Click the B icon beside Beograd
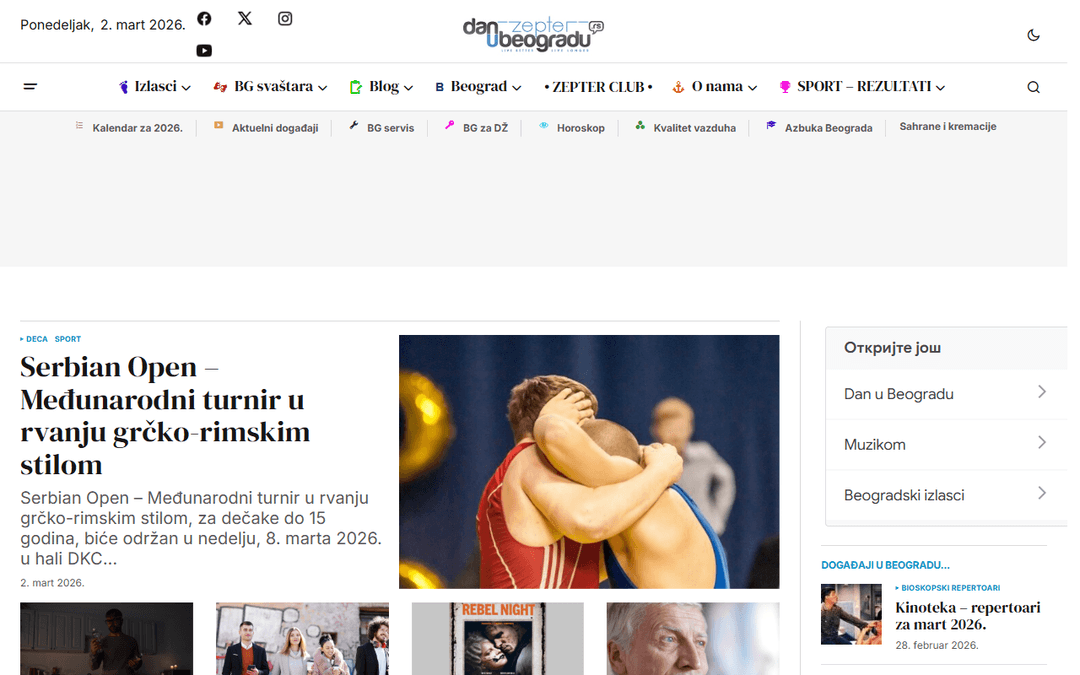This screenshot has width=1080, height=675. pos(439,87)
